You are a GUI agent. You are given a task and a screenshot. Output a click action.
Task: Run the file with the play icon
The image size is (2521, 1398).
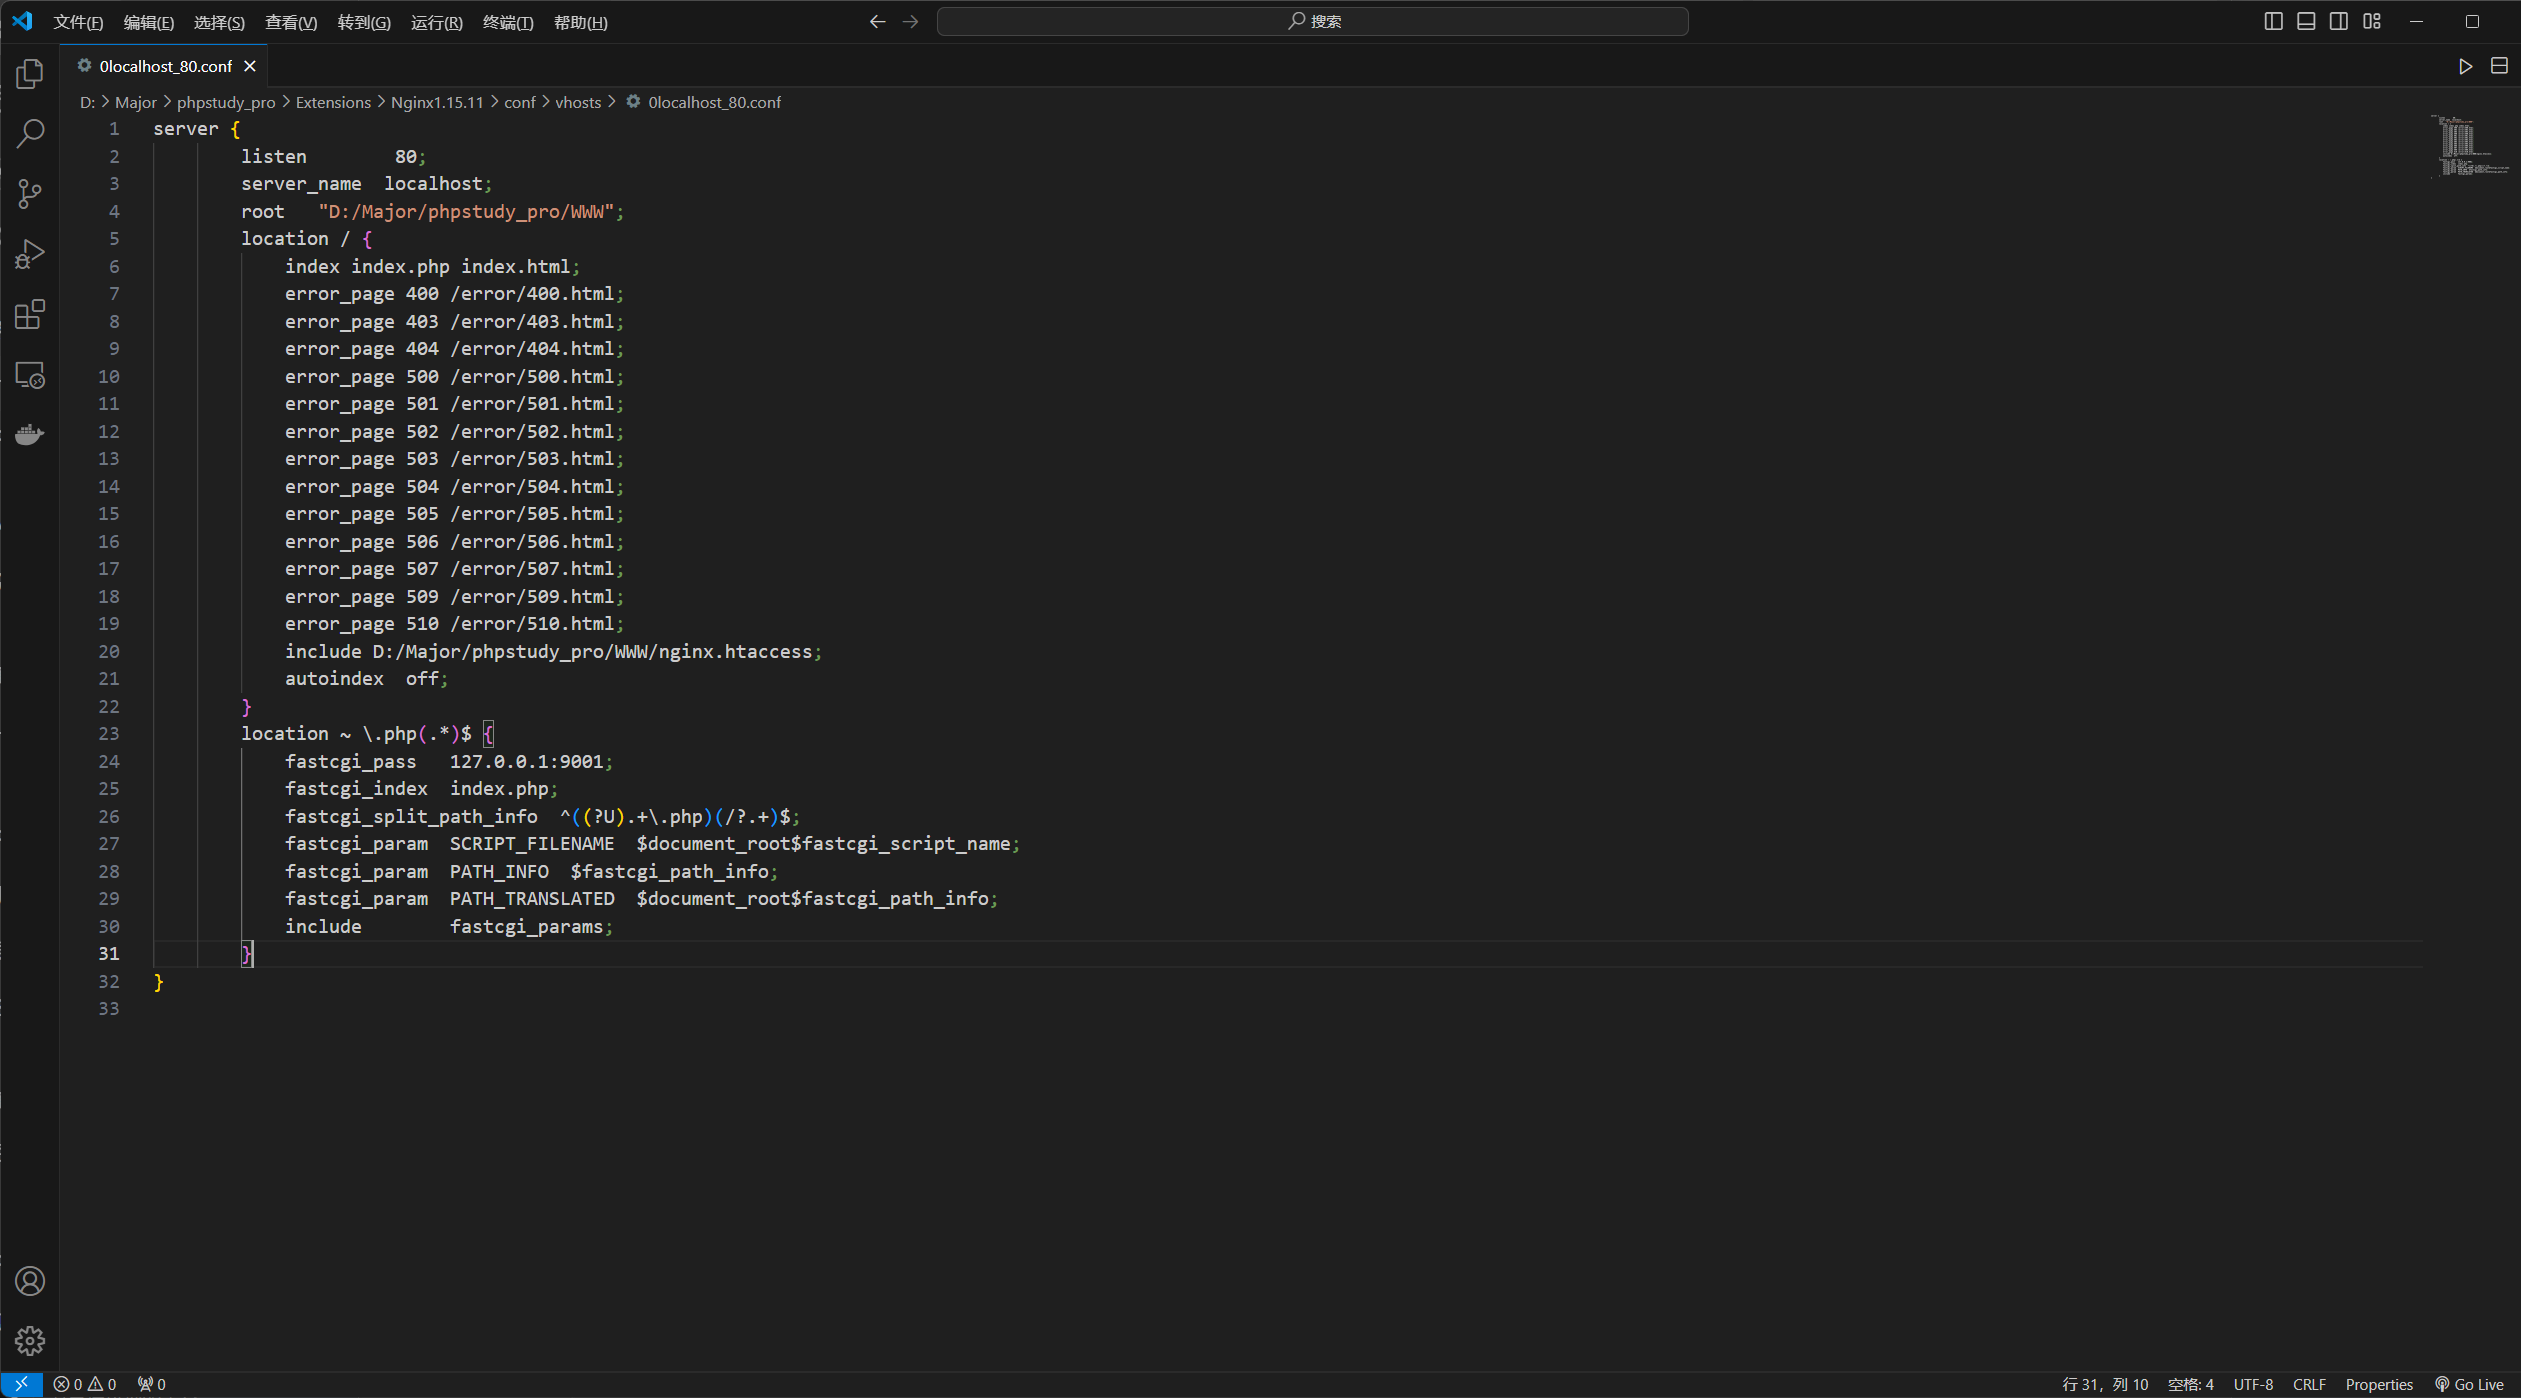[2465, 66]
